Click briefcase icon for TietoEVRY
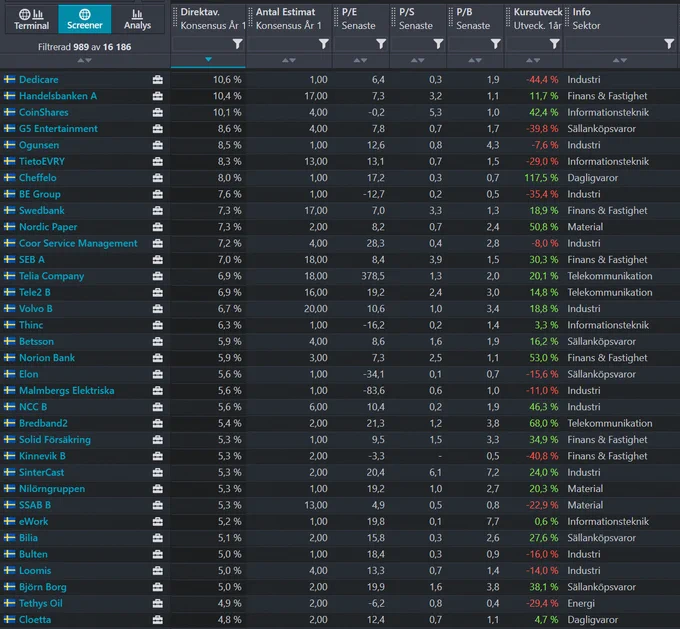This screenshot has width=680, height=629. [x=158, y=161]
